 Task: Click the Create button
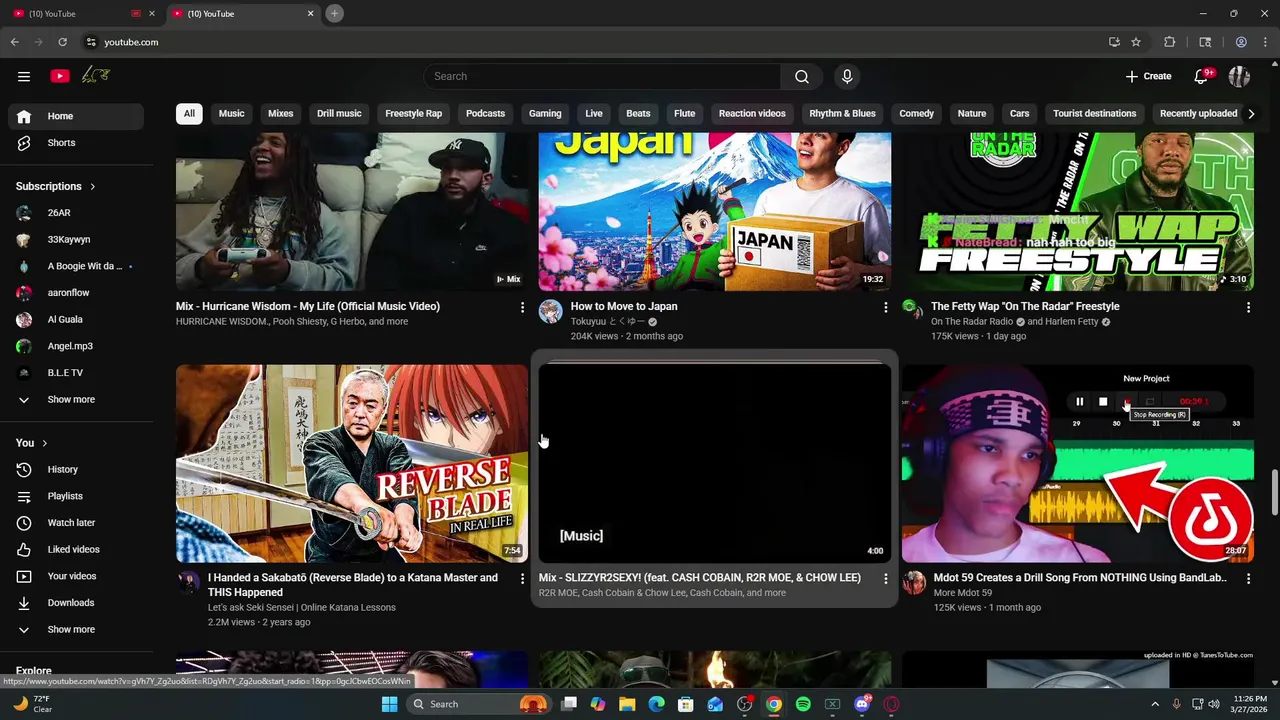point(1148,76)
